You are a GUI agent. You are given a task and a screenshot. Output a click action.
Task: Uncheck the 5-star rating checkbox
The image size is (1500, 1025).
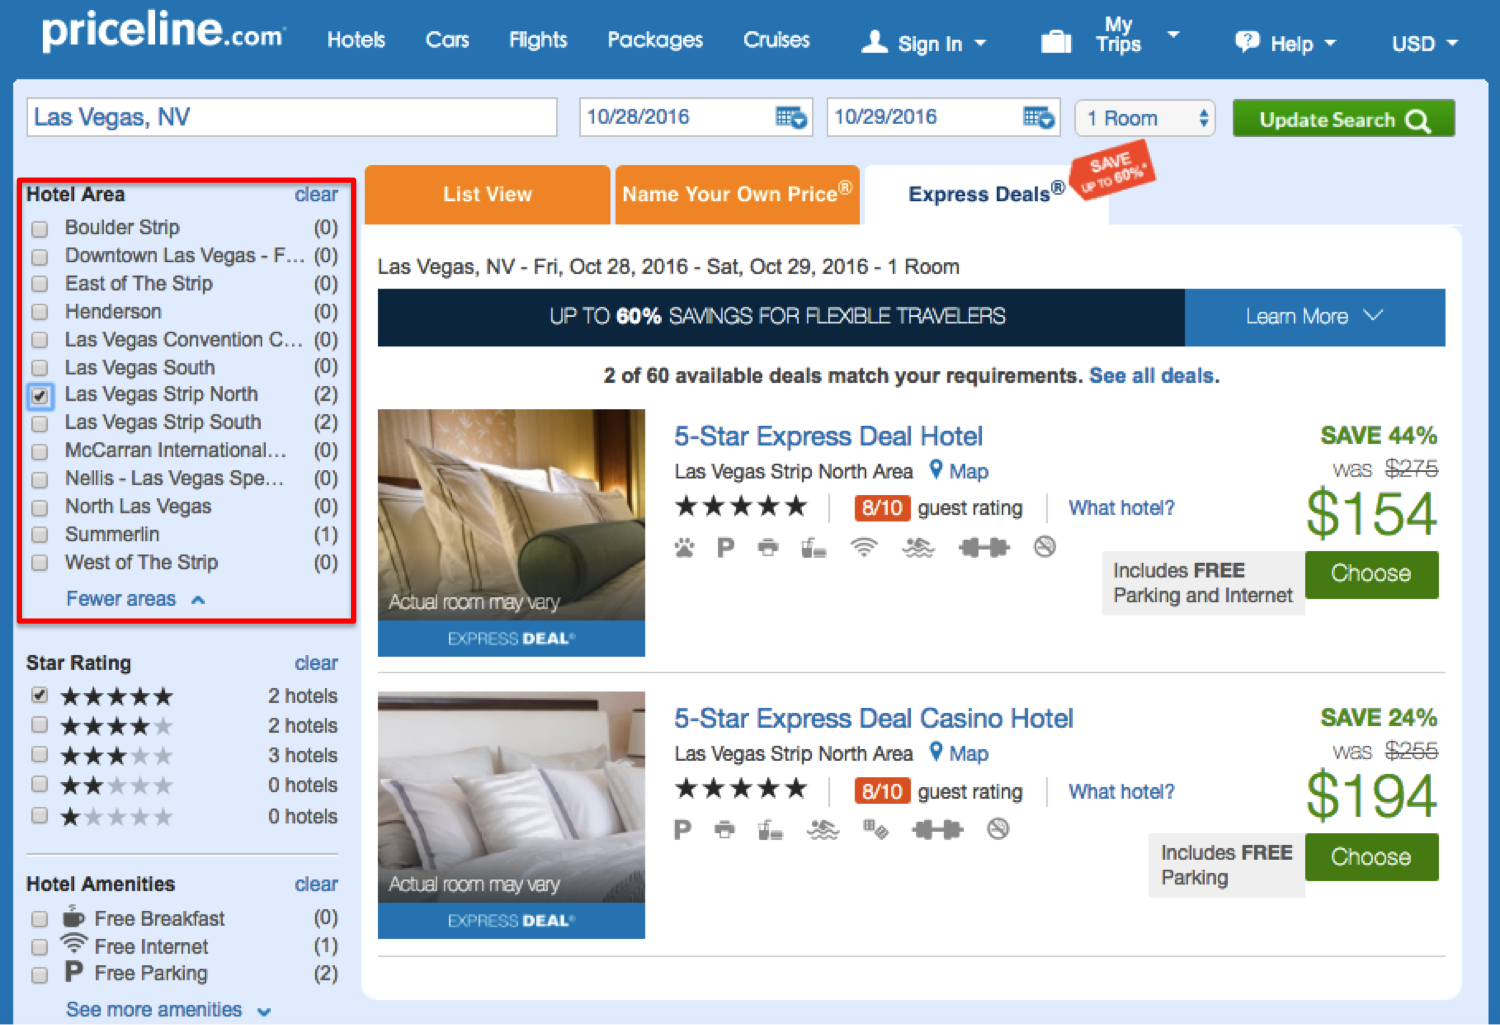click(x=40, y=694)
